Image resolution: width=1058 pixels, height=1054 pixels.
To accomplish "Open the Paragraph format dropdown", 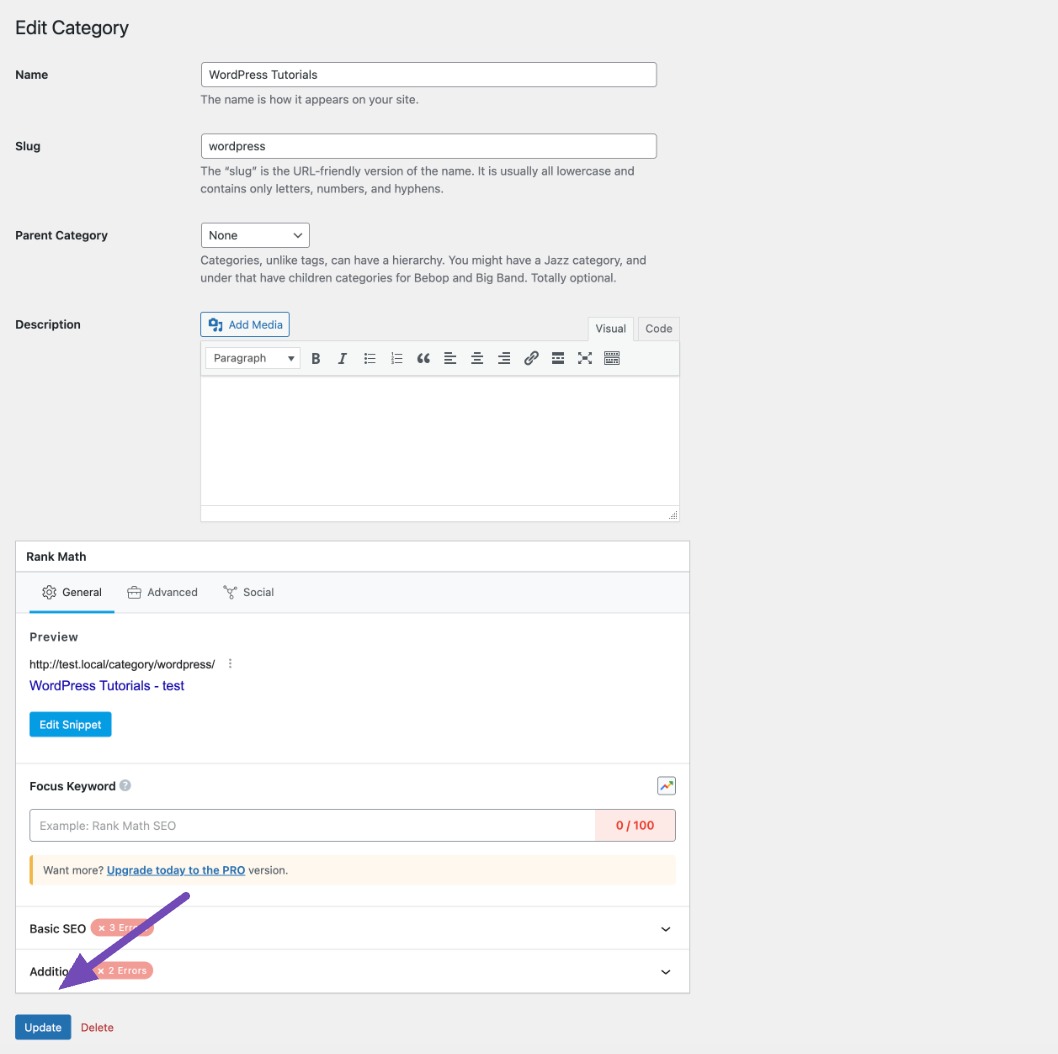I will pyautogui.click(x=252, y=358).
